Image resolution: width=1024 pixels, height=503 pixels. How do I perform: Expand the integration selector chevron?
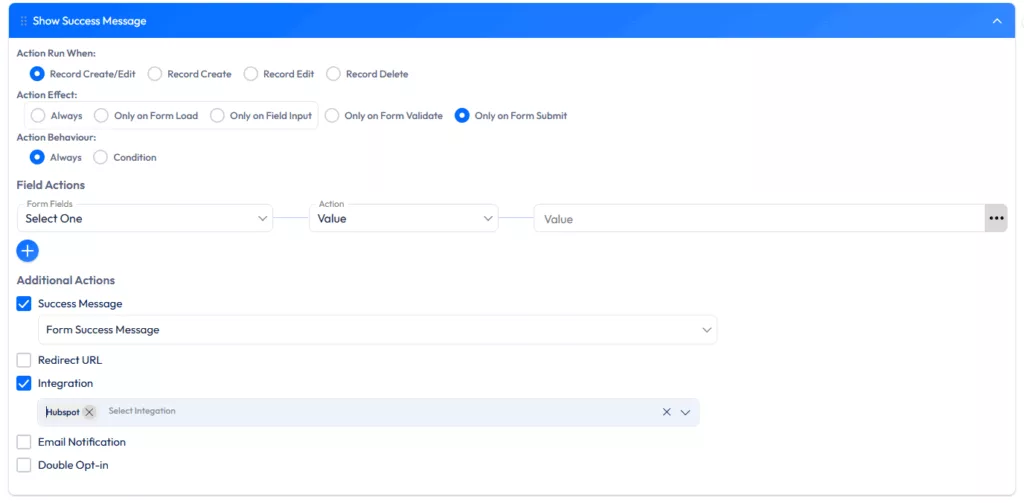click(686, 412)
